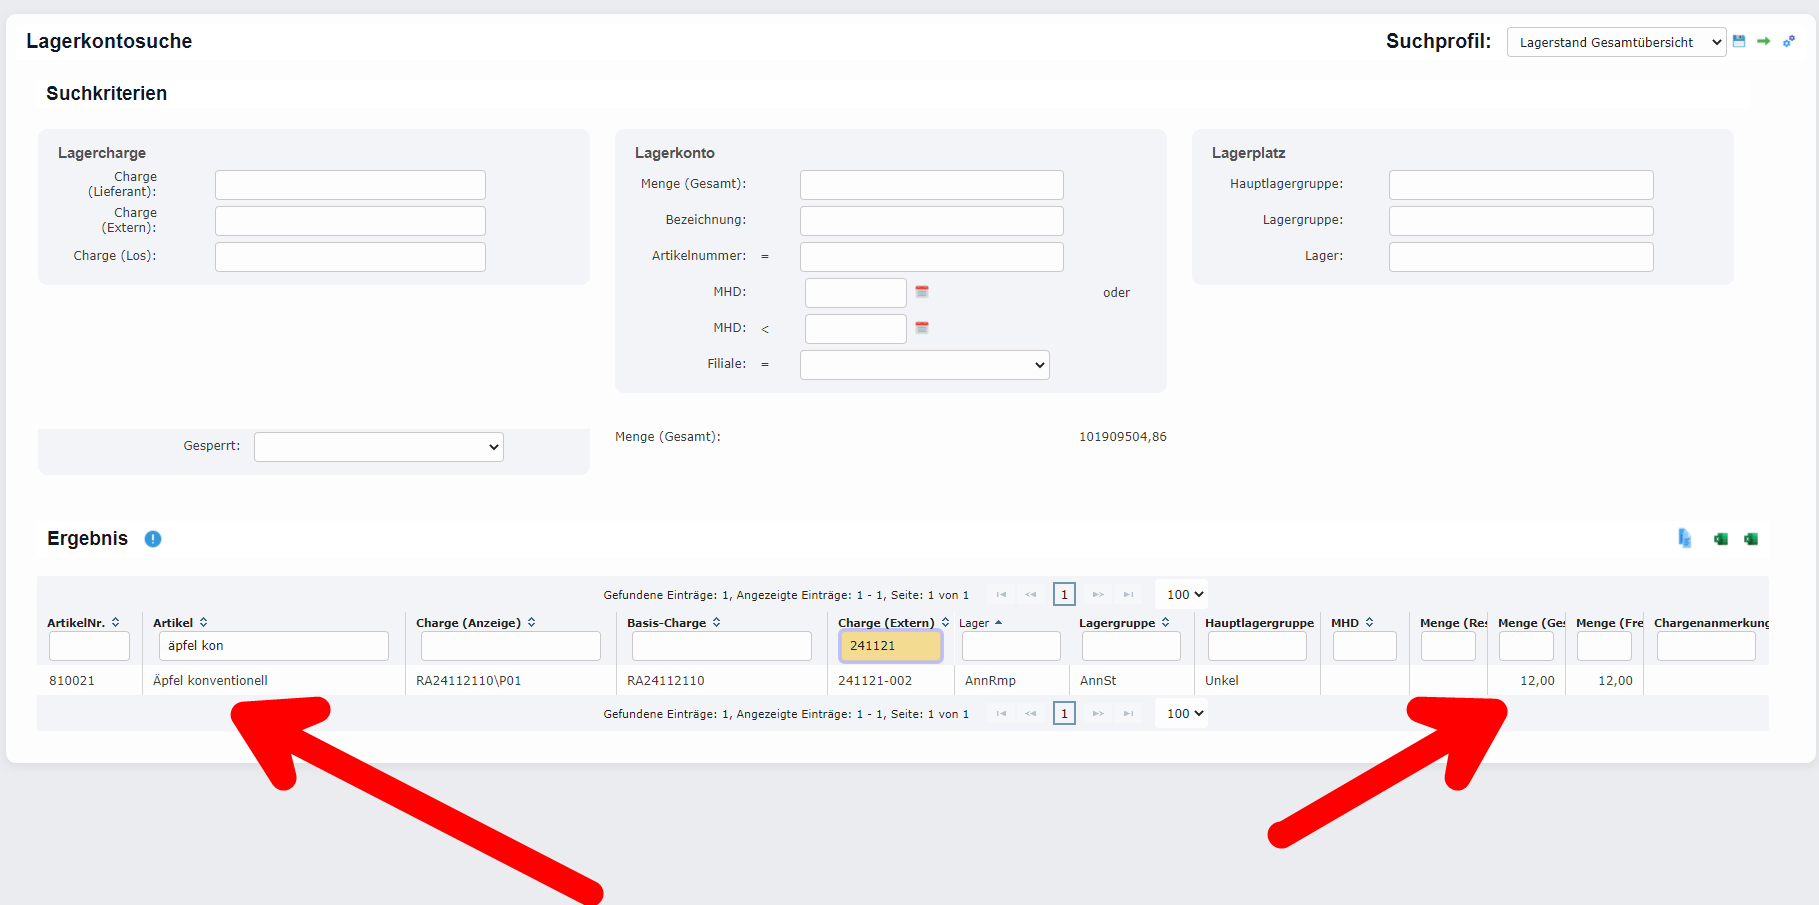The height and width of the screenshot is (905, 1819).
Task: Jump to last results page
Action: click(x=1128, y=593)
